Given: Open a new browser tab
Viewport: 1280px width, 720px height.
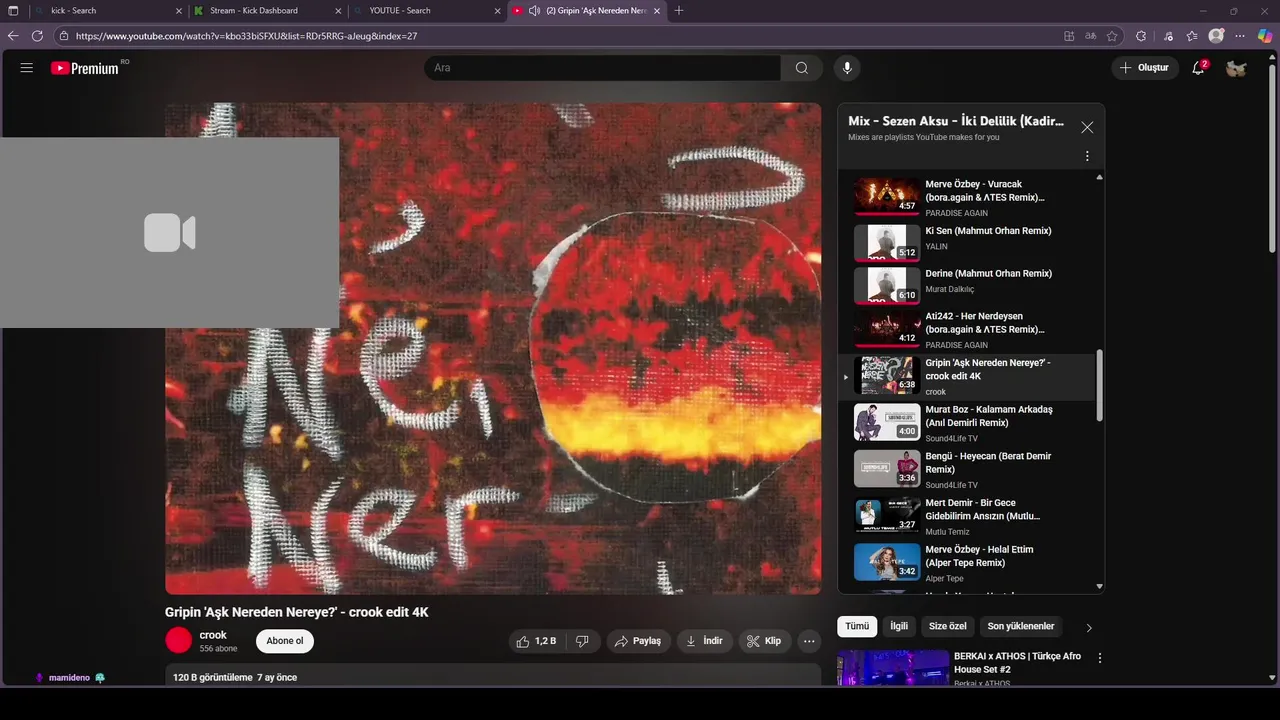Looking at the screenshot, I should click(679, 11).
